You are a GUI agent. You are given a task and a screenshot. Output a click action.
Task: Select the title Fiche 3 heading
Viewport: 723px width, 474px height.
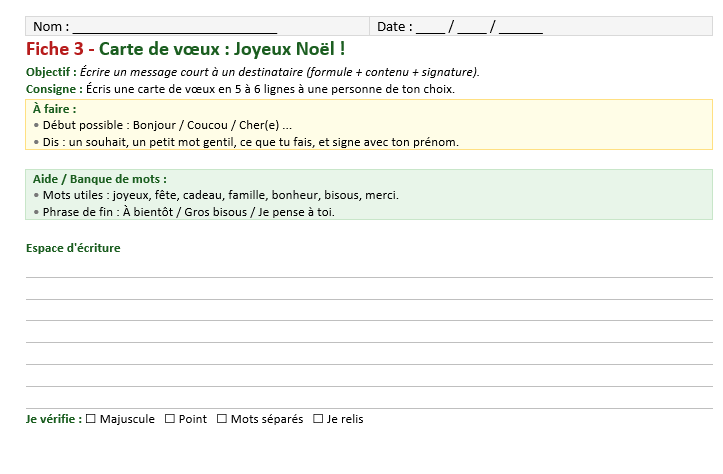(x=185, y=49)
